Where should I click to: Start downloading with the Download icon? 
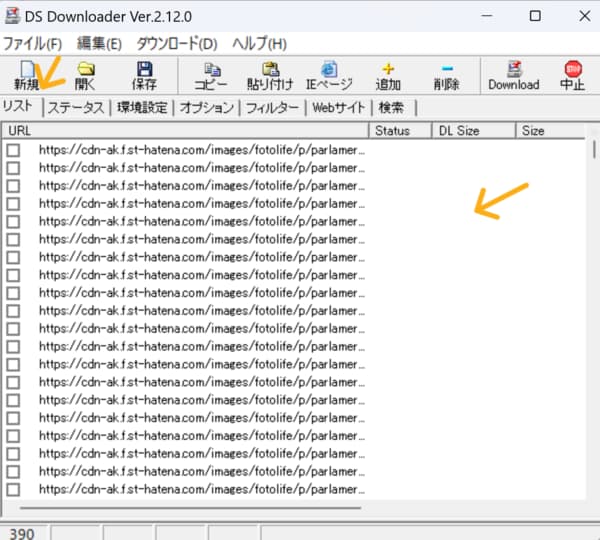[x=513, y=74]
